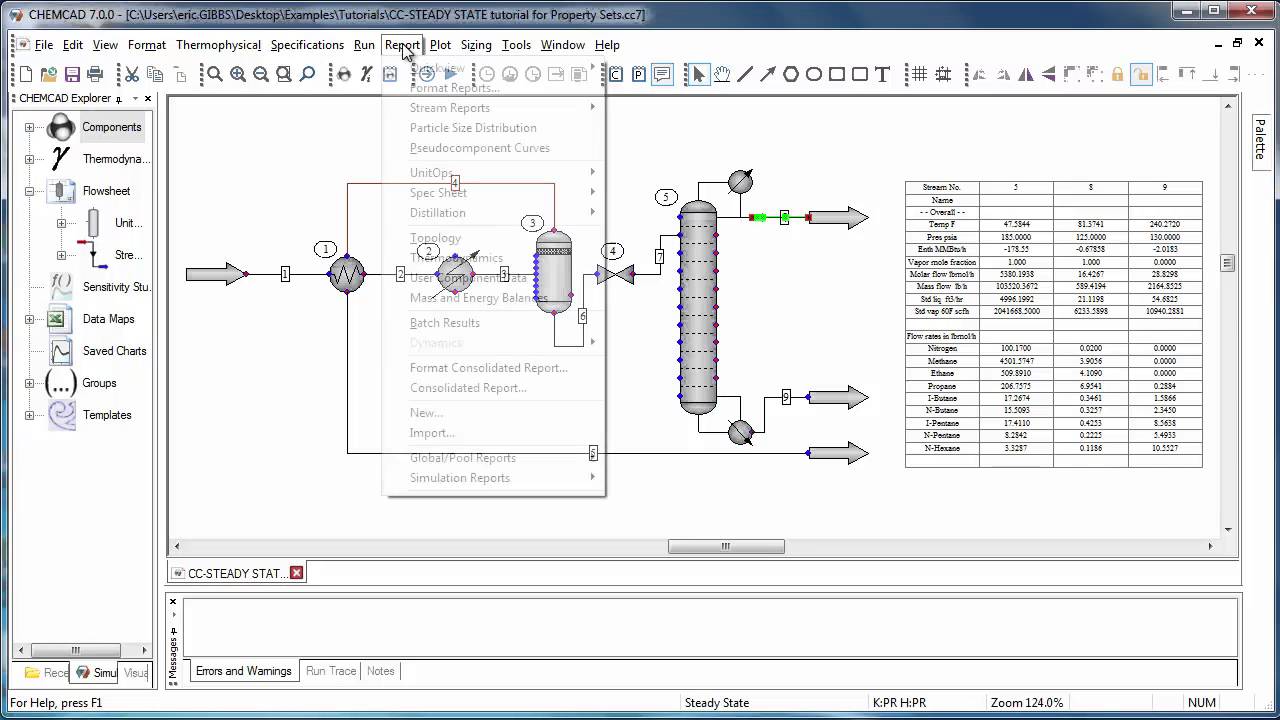1280x720 pixels.
Task: Select the Text tool icon
Action: point(882,74)
